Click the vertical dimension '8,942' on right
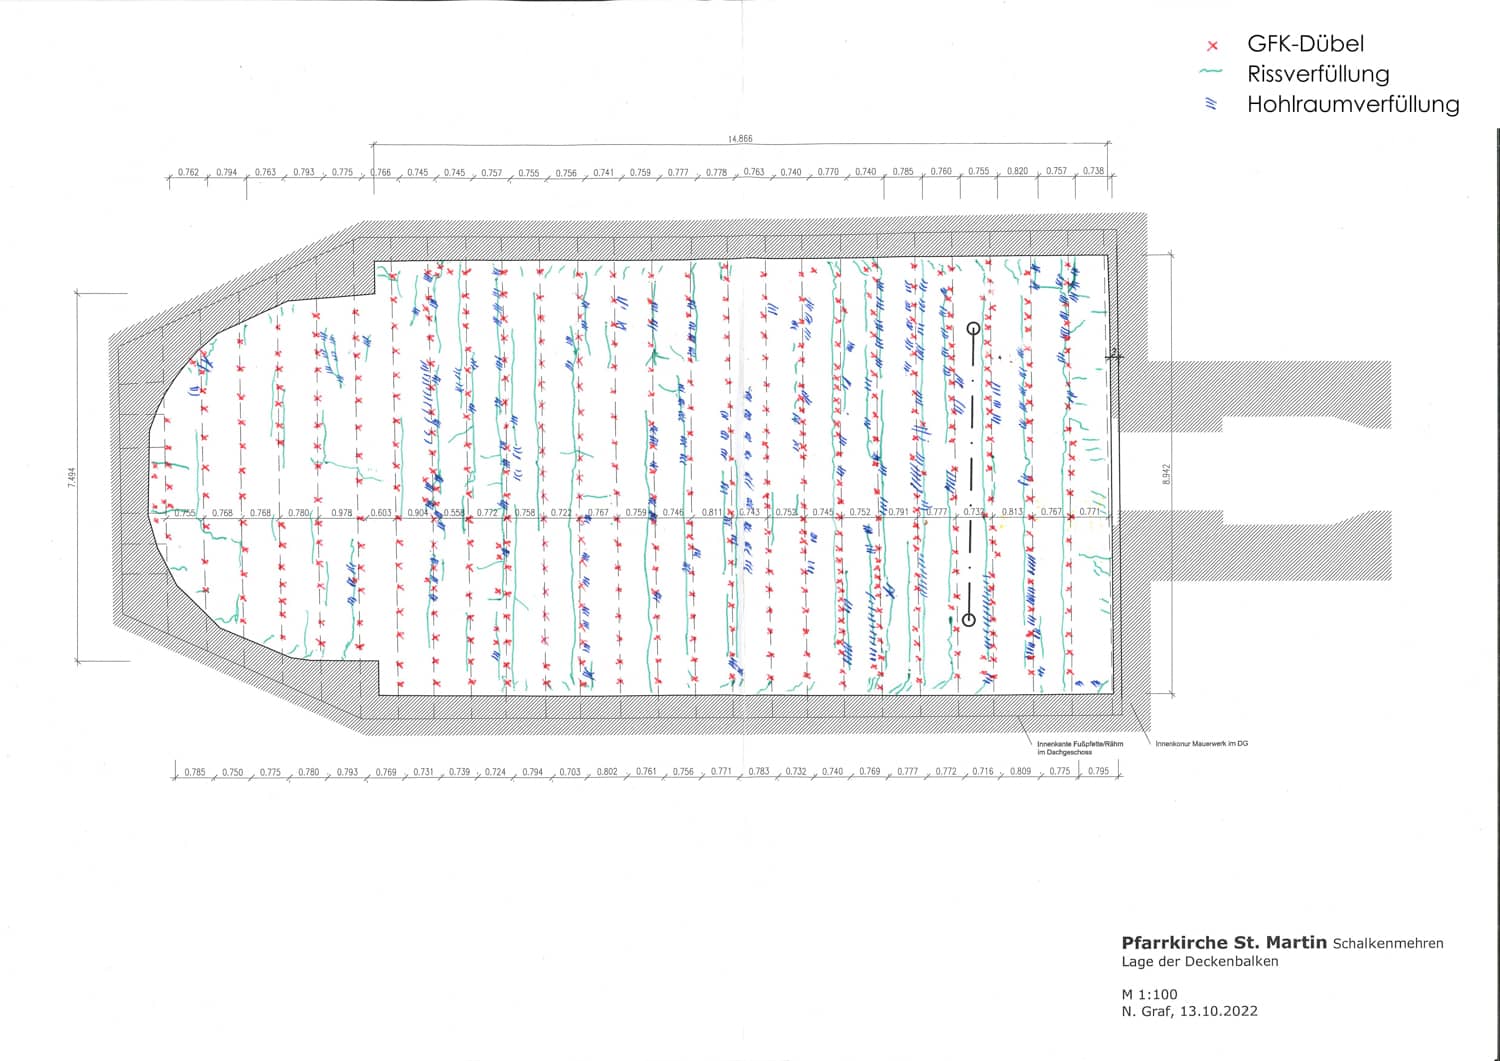Image resolution: width=1500 pixels, height=1061 pixels. pos(1166,474)
